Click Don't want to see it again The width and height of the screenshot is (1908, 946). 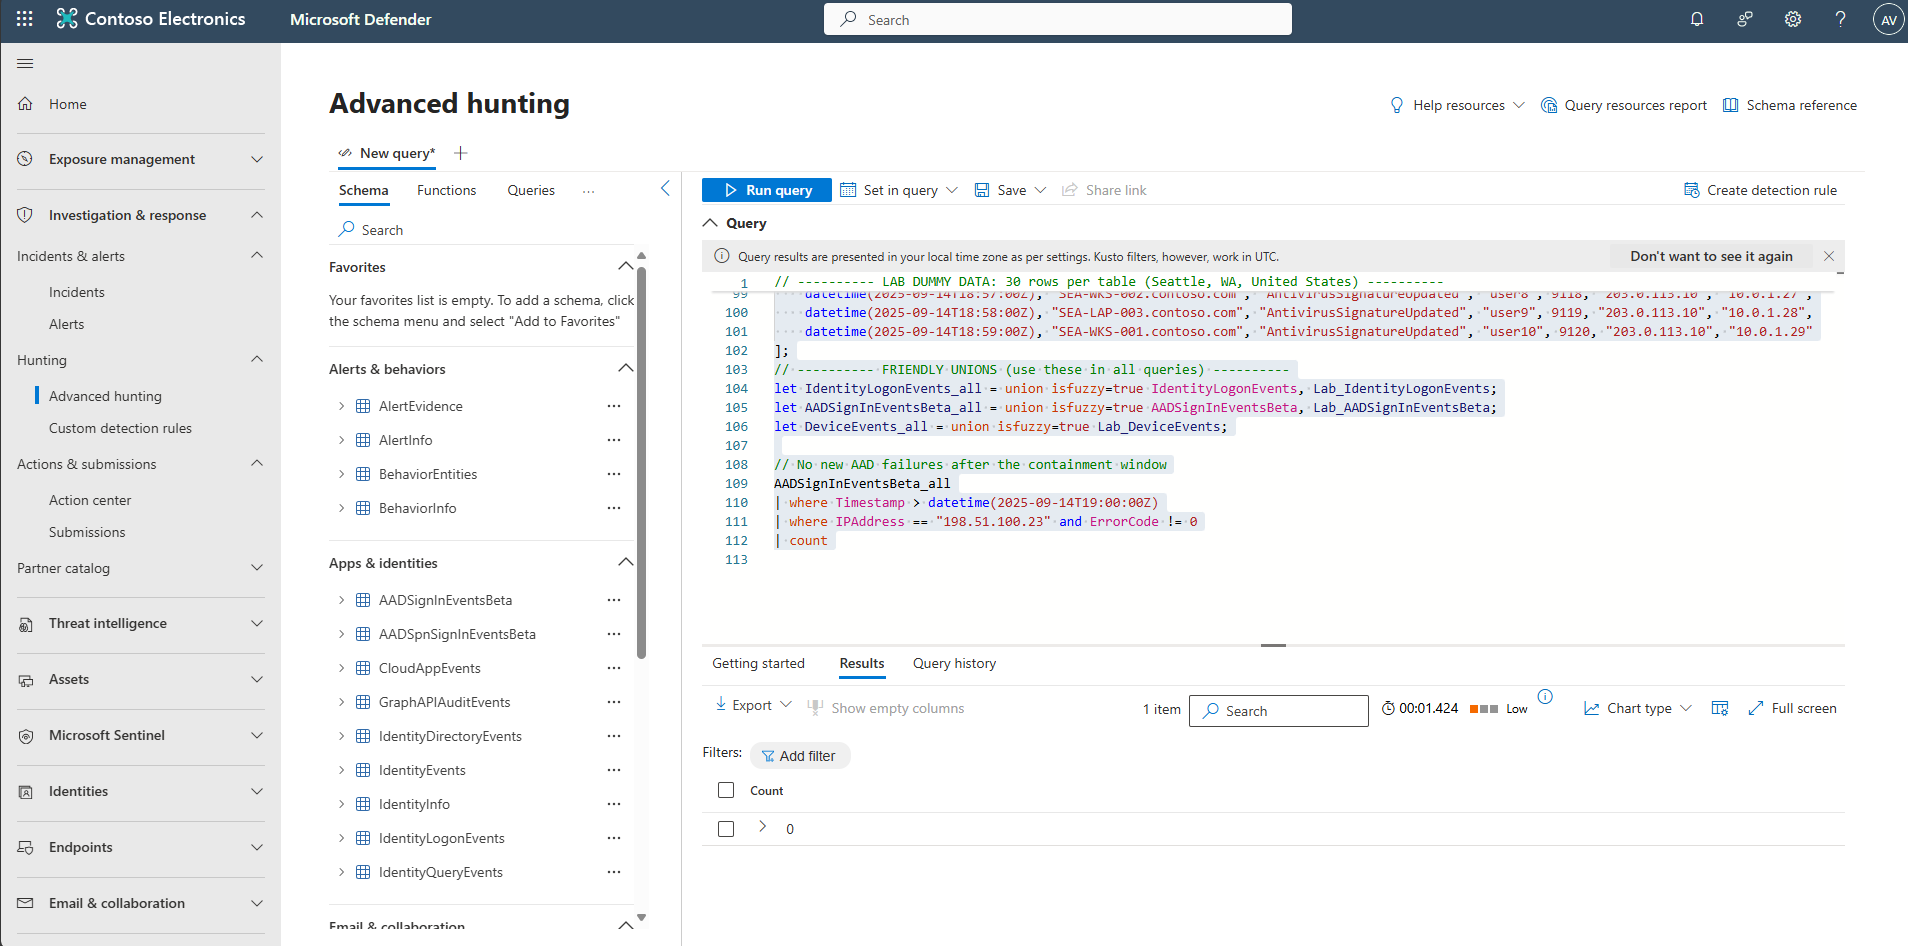click(x=1711, y=256)
